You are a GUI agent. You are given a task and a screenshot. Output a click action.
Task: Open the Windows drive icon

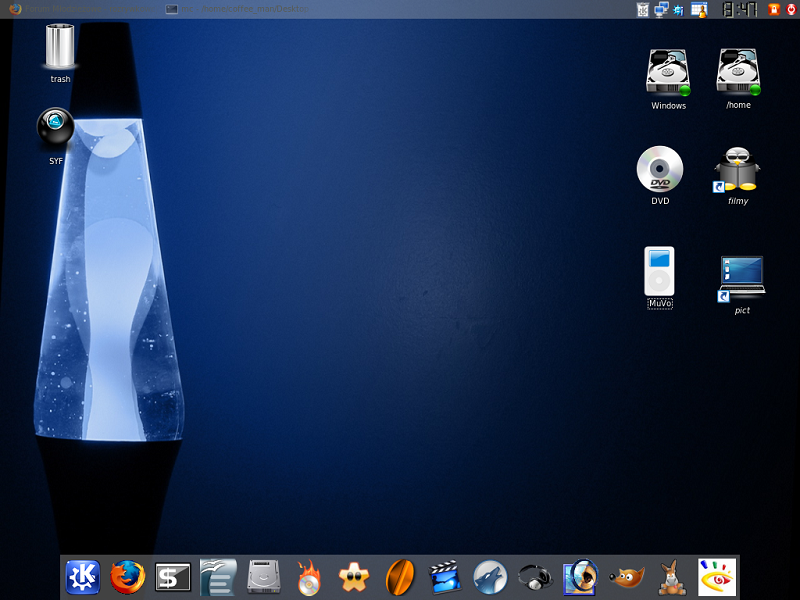669,73
